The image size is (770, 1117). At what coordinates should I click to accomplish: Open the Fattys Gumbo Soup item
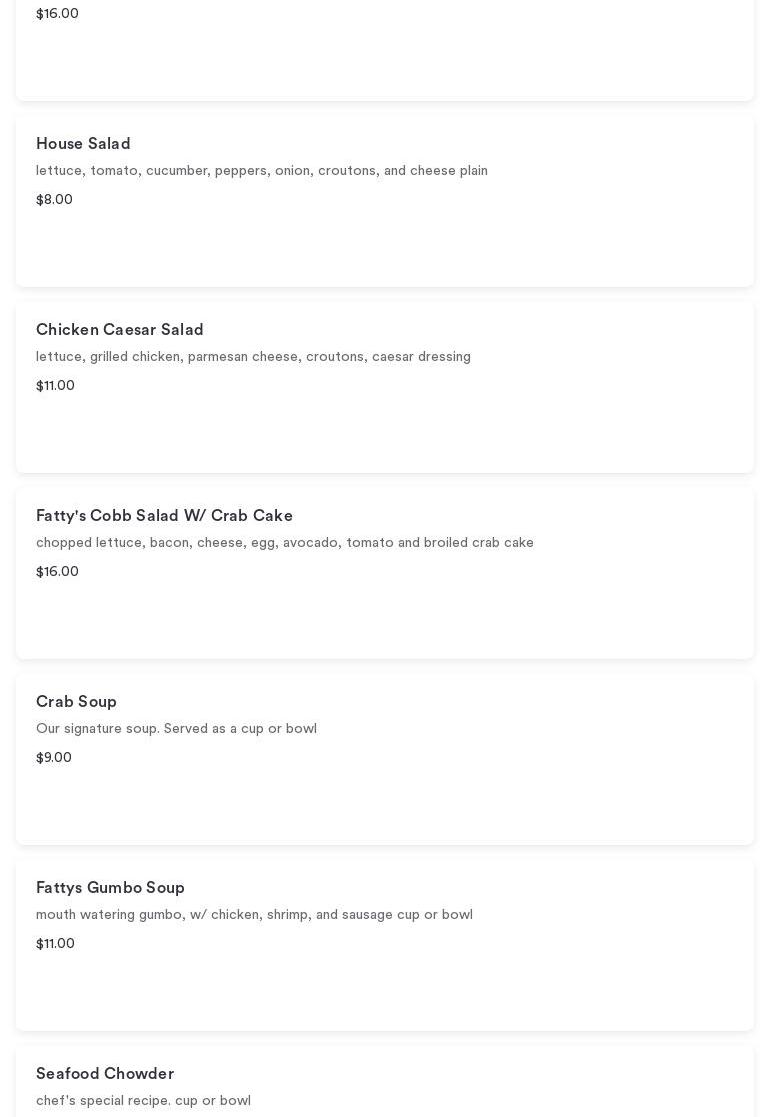[x=110, y=888]
